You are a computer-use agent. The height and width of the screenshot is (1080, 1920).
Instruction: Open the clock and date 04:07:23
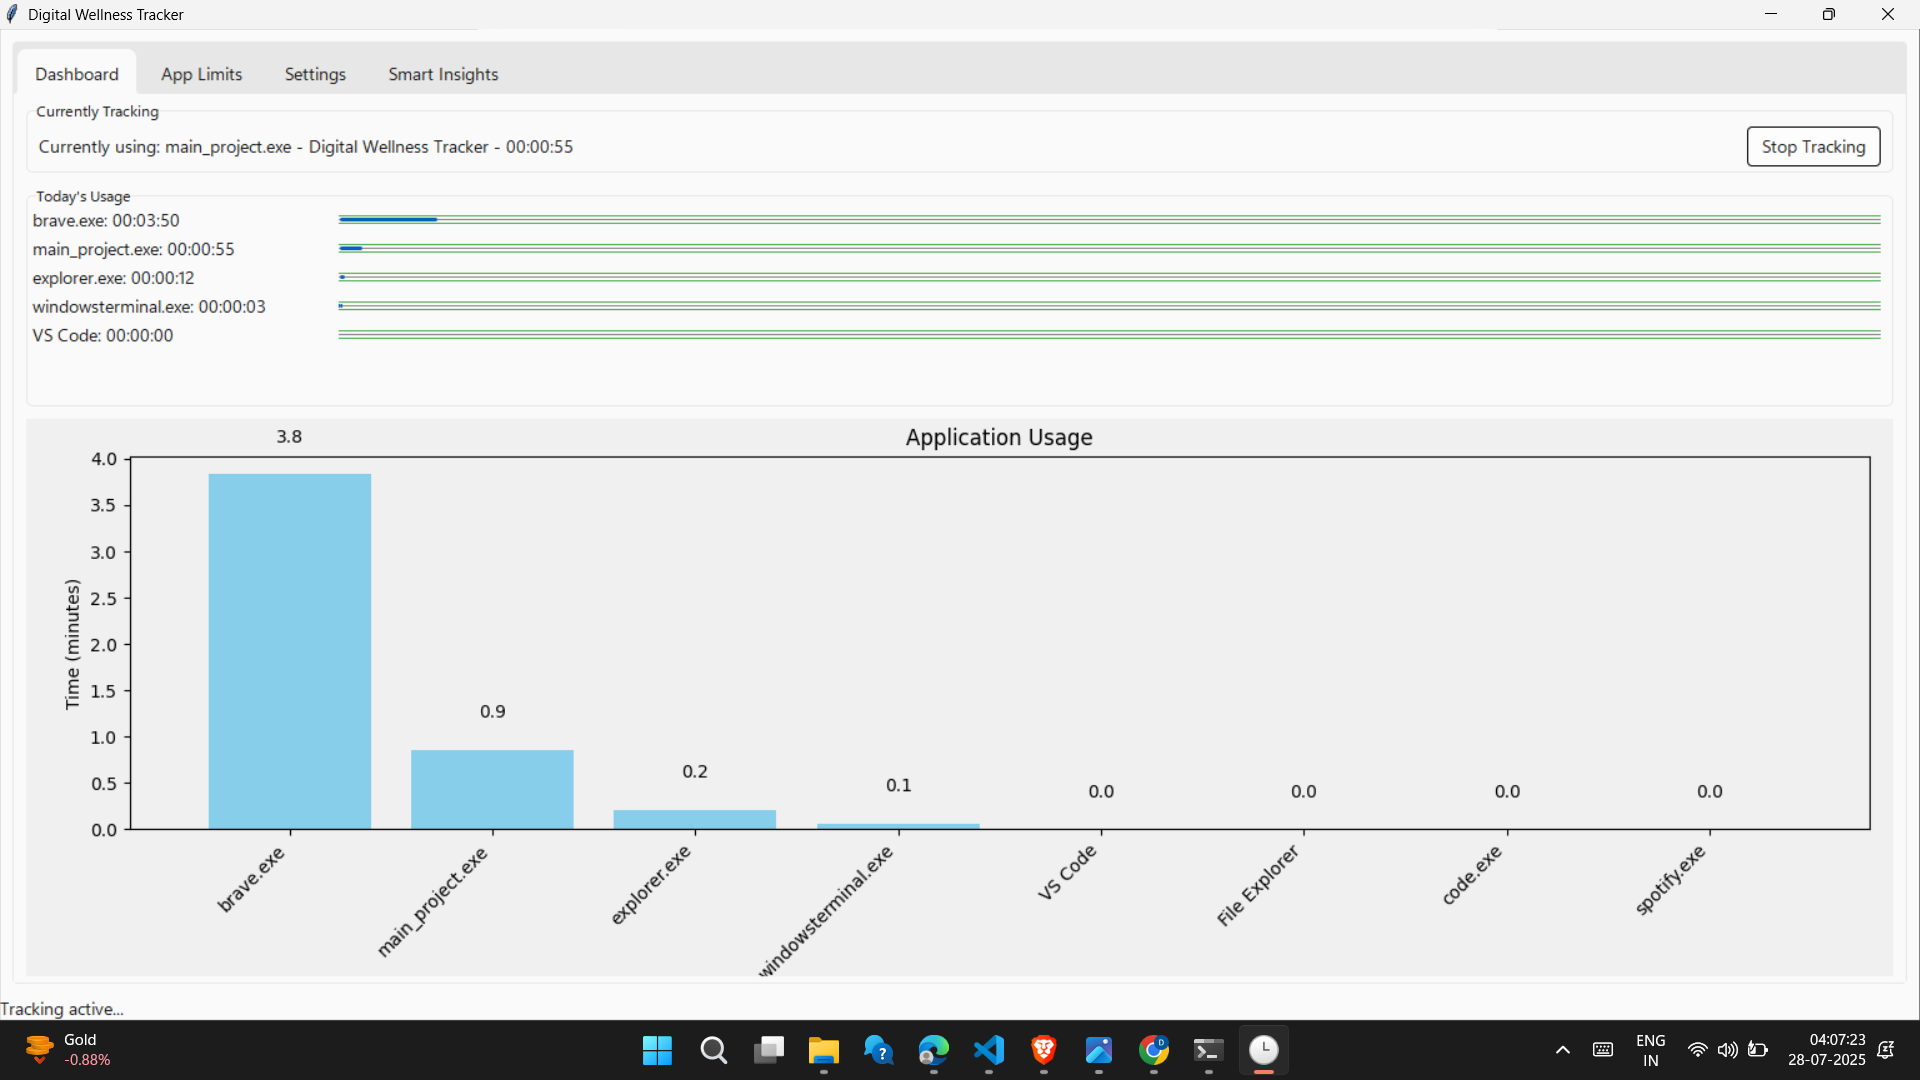pos(1827,1050)
